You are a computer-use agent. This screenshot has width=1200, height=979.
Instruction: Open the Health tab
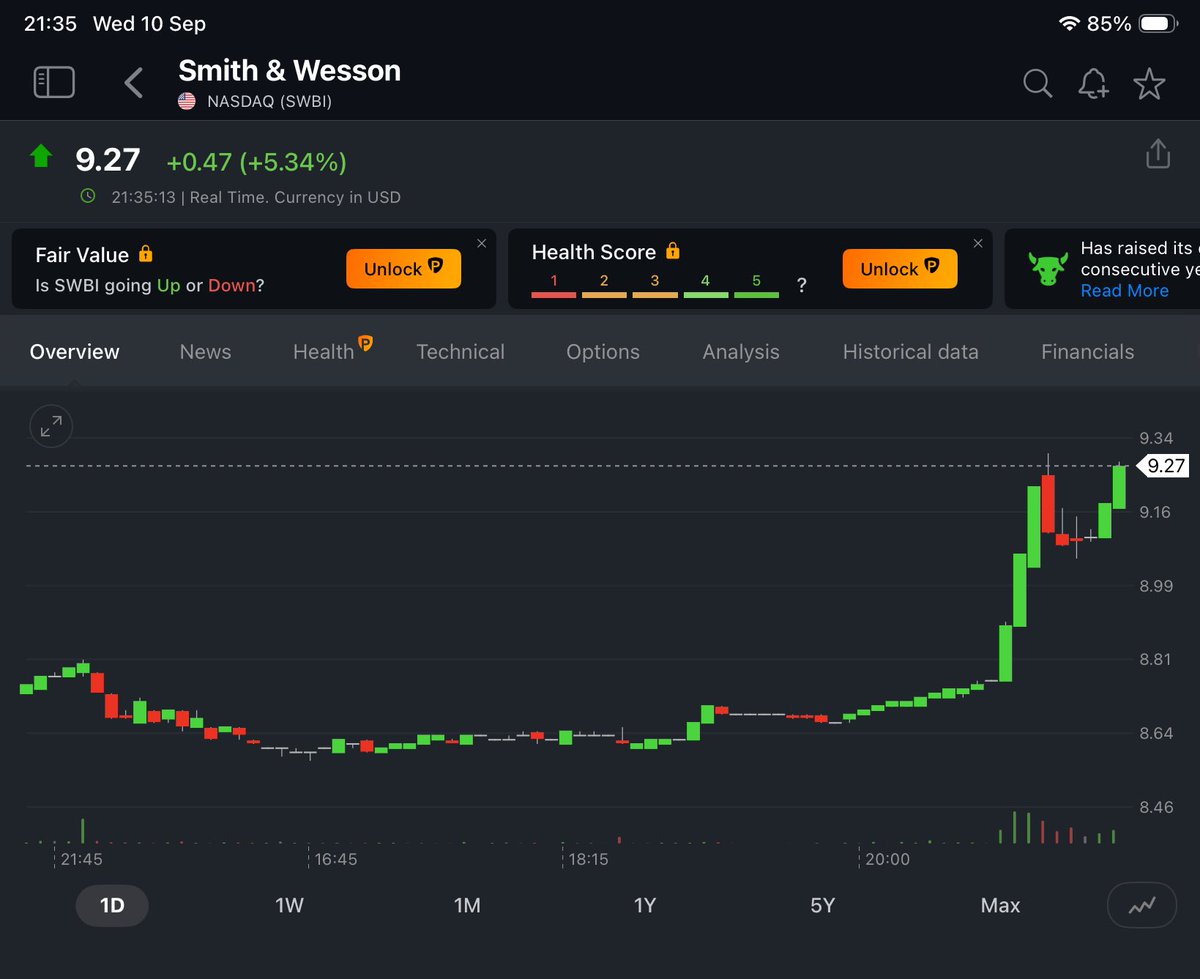[x=323, y=352]
